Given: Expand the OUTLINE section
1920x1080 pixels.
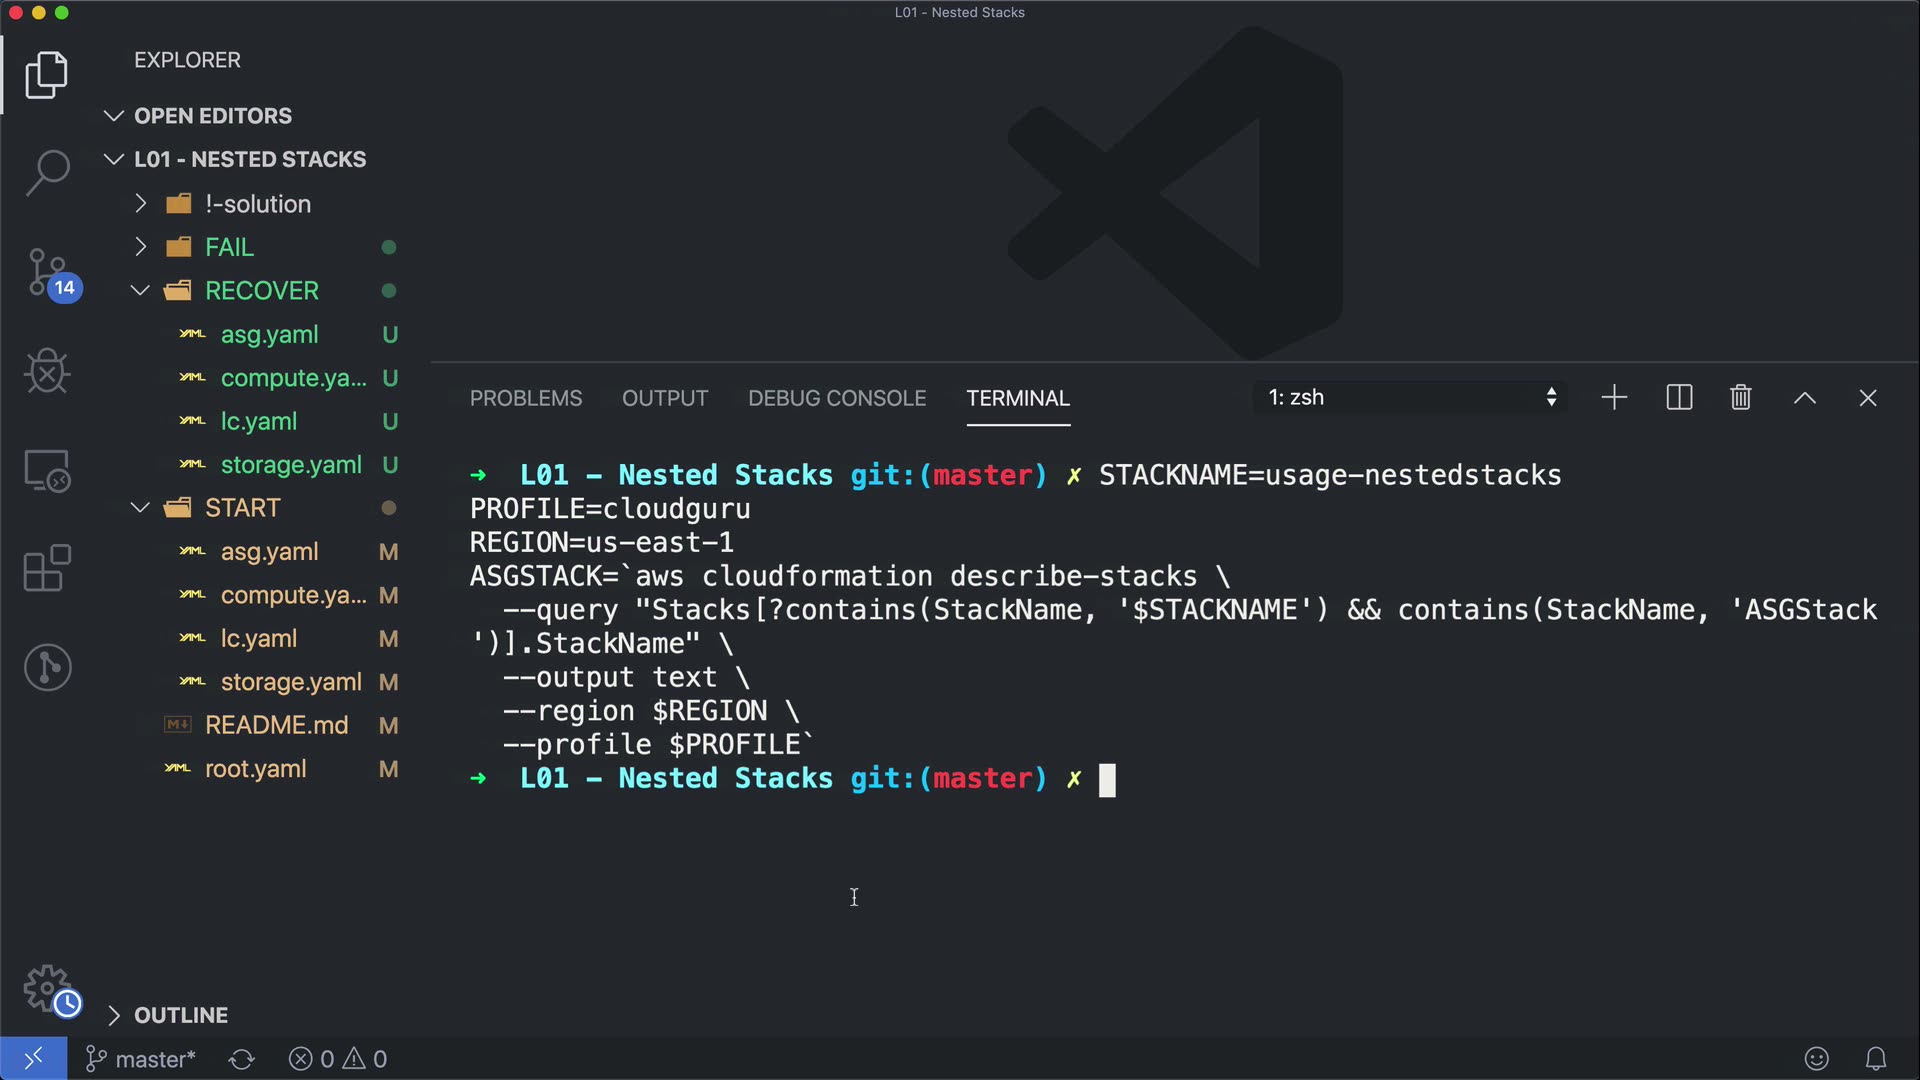Looking at the screenshot, I should coord(181,1015).
